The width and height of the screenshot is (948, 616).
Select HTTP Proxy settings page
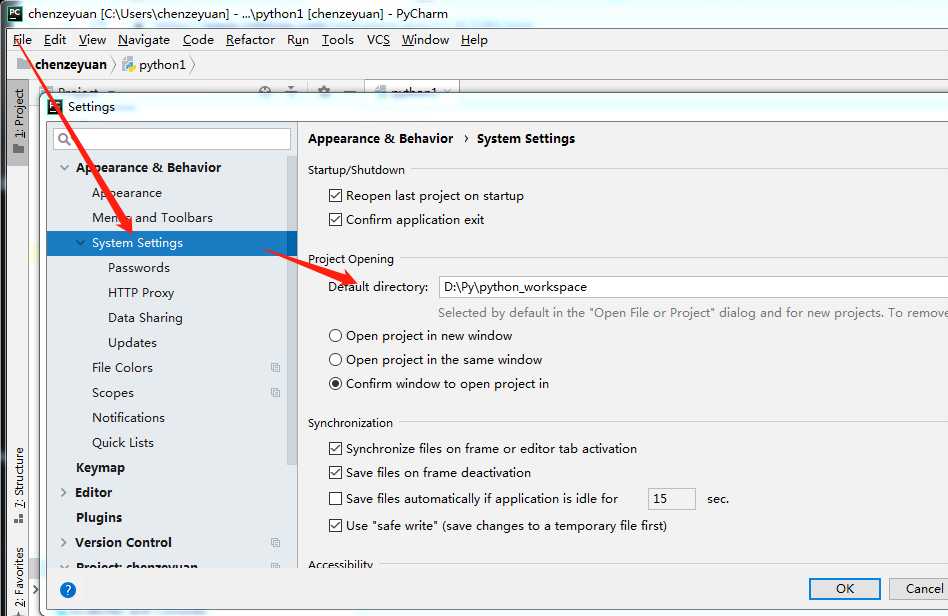[141, 293]
